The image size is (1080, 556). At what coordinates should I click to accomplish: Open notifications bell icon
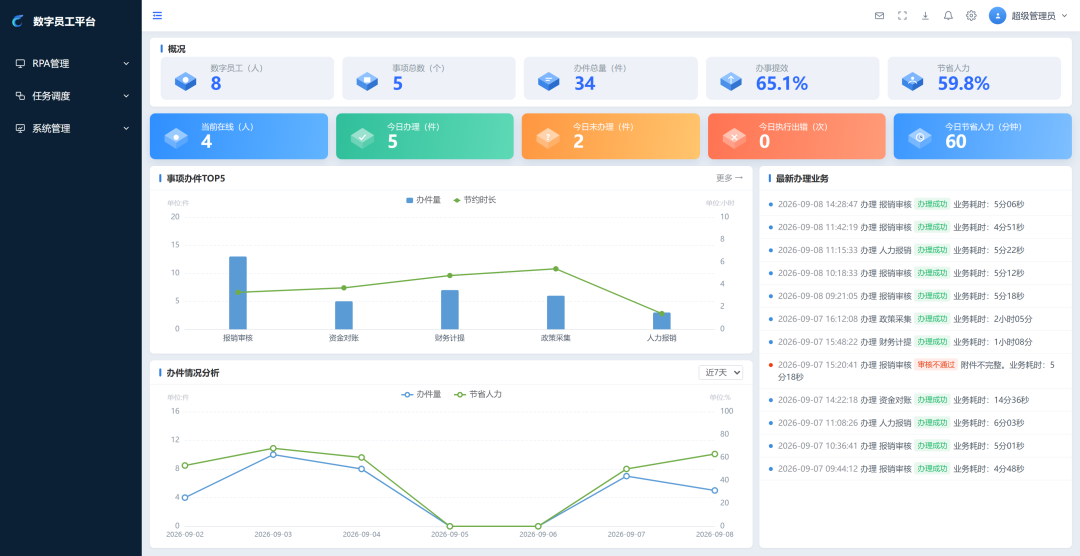[x=948, y=16]
